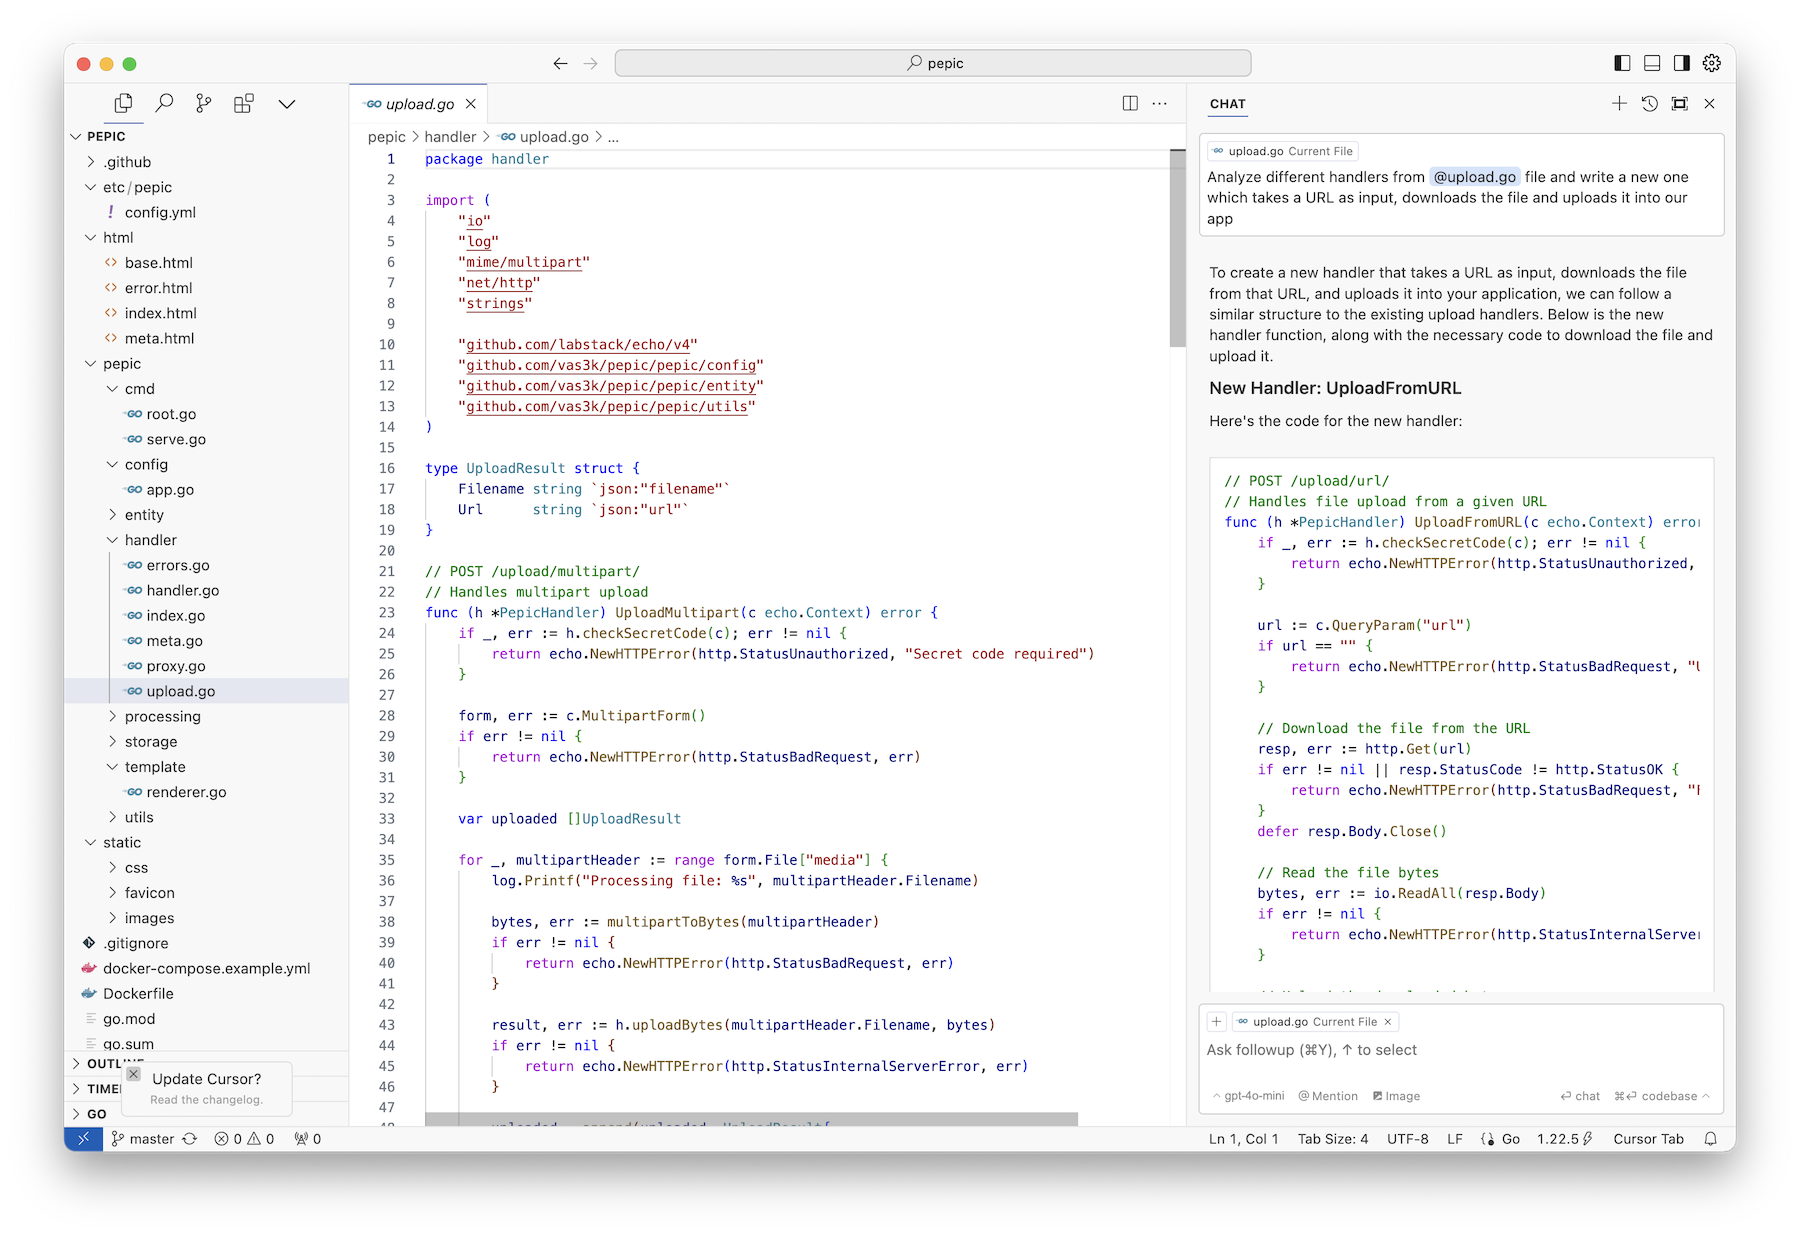
Task: Close the upload.go editor tab
Action: [x=470, y=104]
